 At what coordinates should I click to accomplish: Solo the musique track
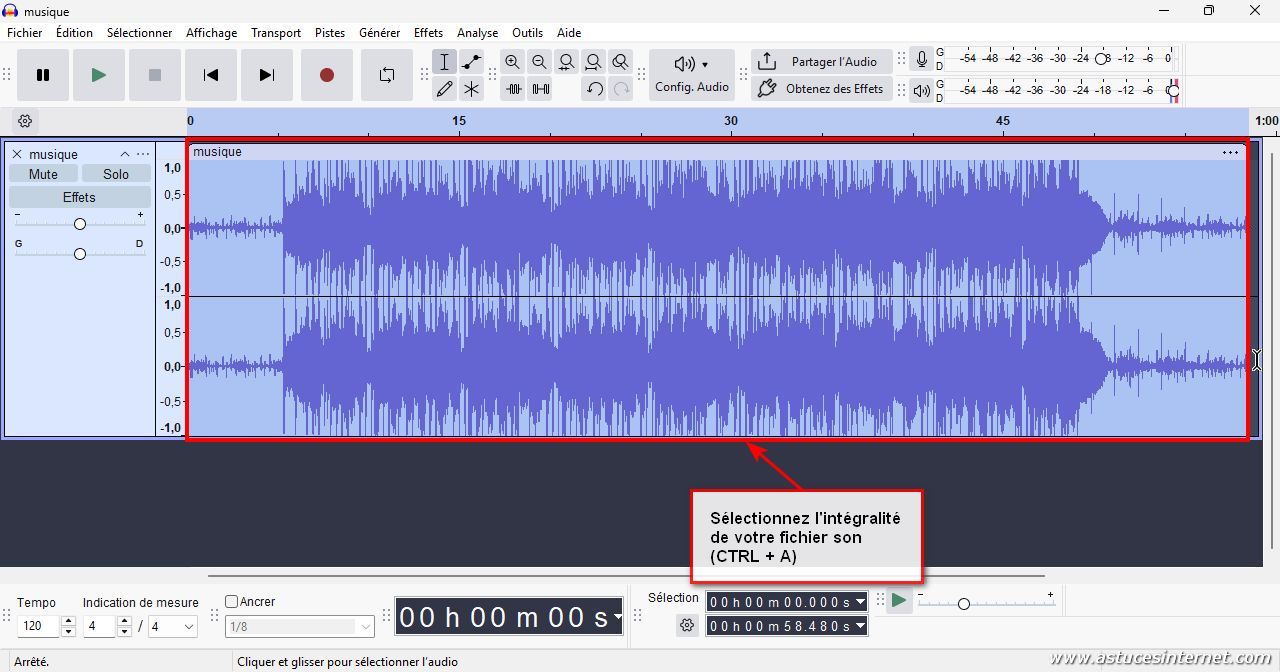tap(116, 174)
